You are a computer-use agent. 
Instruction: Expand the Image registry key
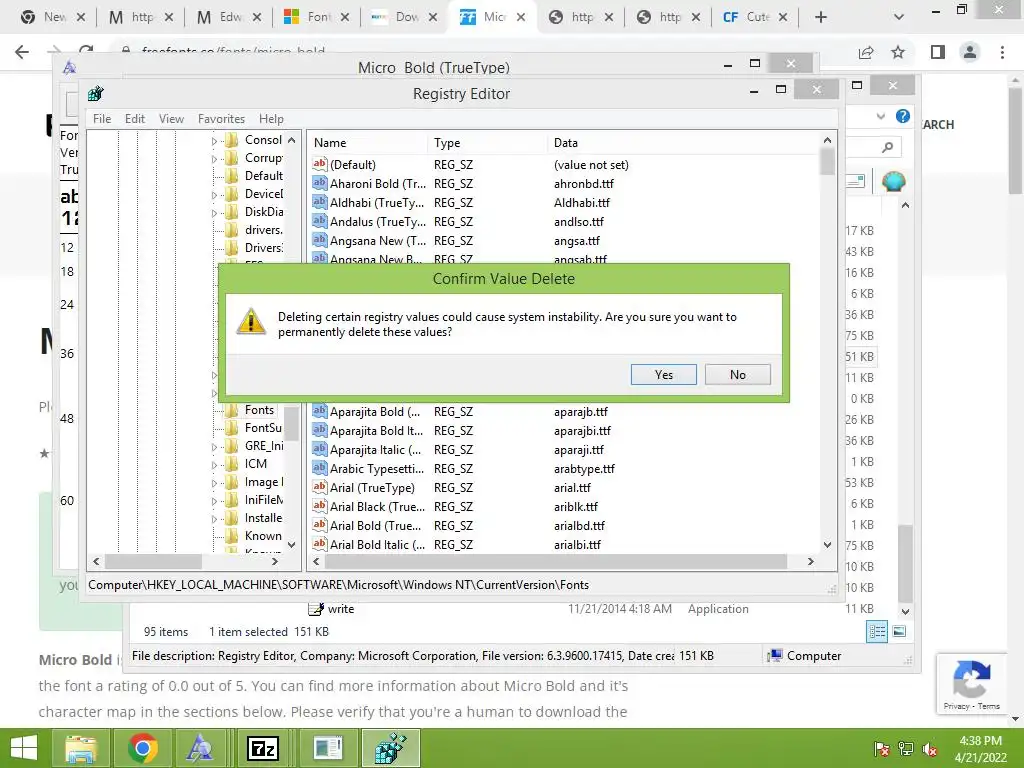coord(214,483)
